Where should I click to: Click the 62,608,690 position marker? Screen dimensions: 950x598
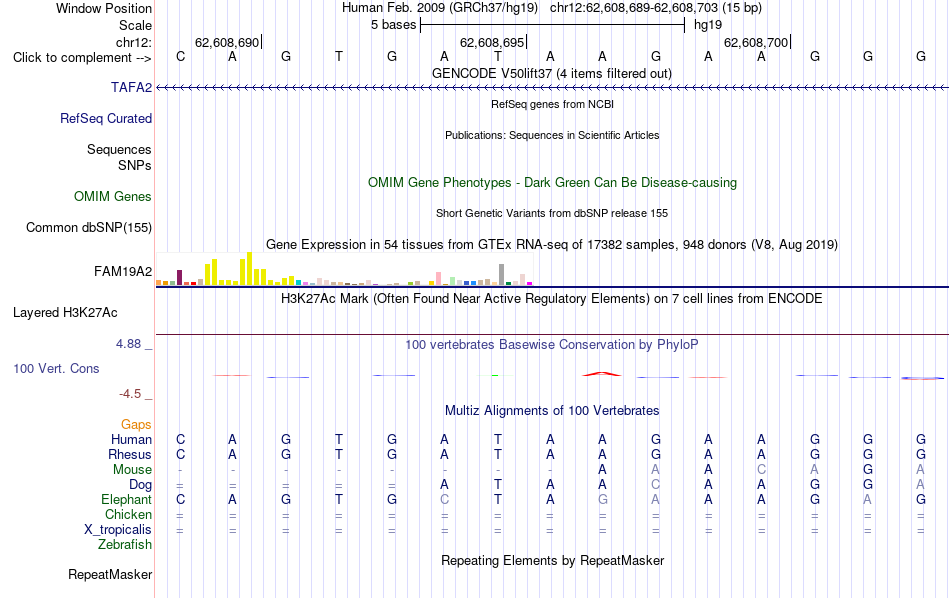(x=227, y=42)
